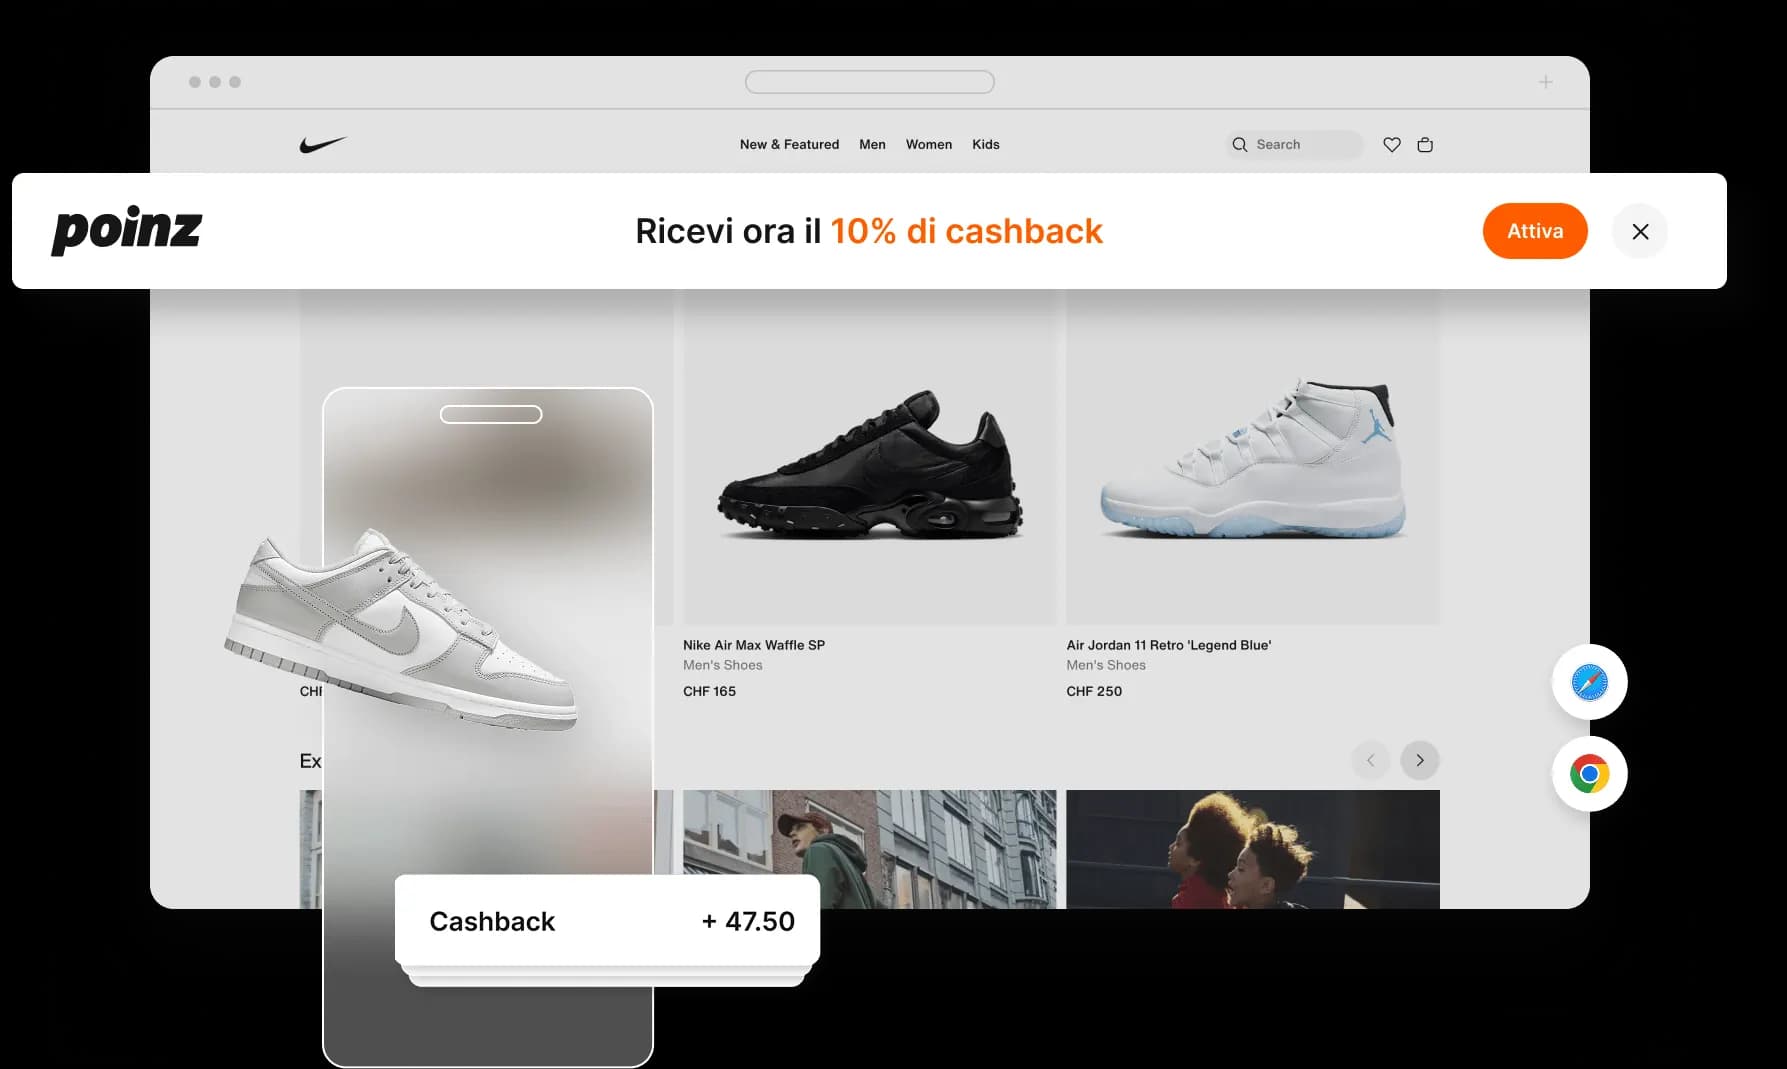This screenshot has width=1787, height=1069.
Task: Click the poinz logo
Action: pos(127,230)
